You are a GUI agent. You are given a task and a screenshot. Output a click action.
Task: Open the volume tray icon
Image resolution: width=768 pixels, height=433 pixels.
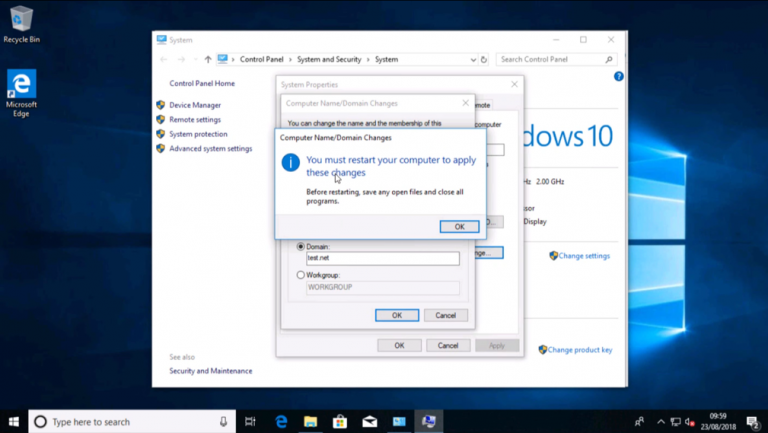tap(690, 422)
